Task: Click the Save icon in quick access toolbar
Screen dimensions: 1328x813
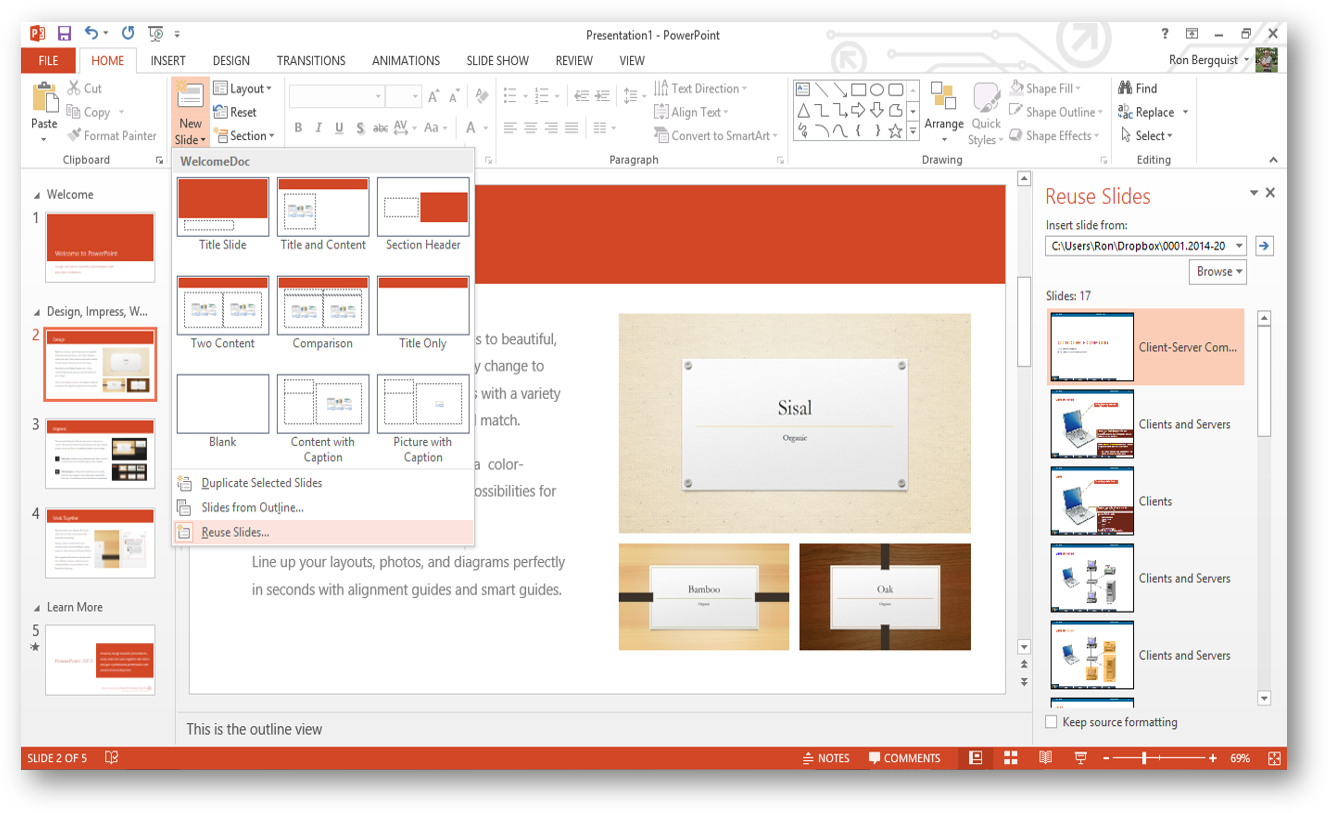Action: click(64, 34)
